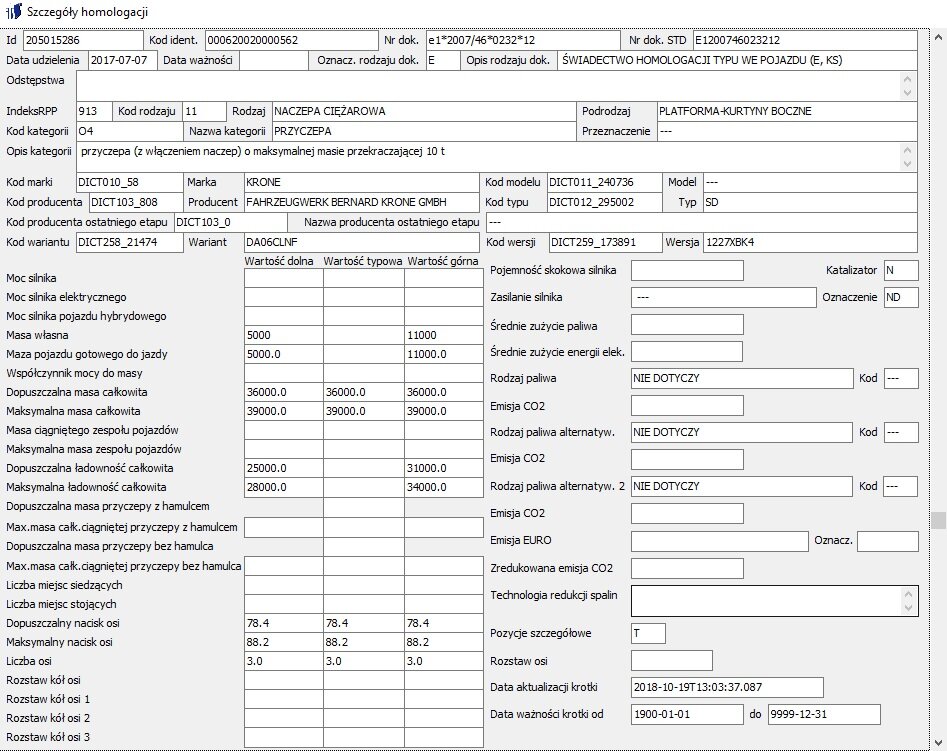Focus the Kod wersji field
The image size is (947, 751).
(x=605, y=242)
